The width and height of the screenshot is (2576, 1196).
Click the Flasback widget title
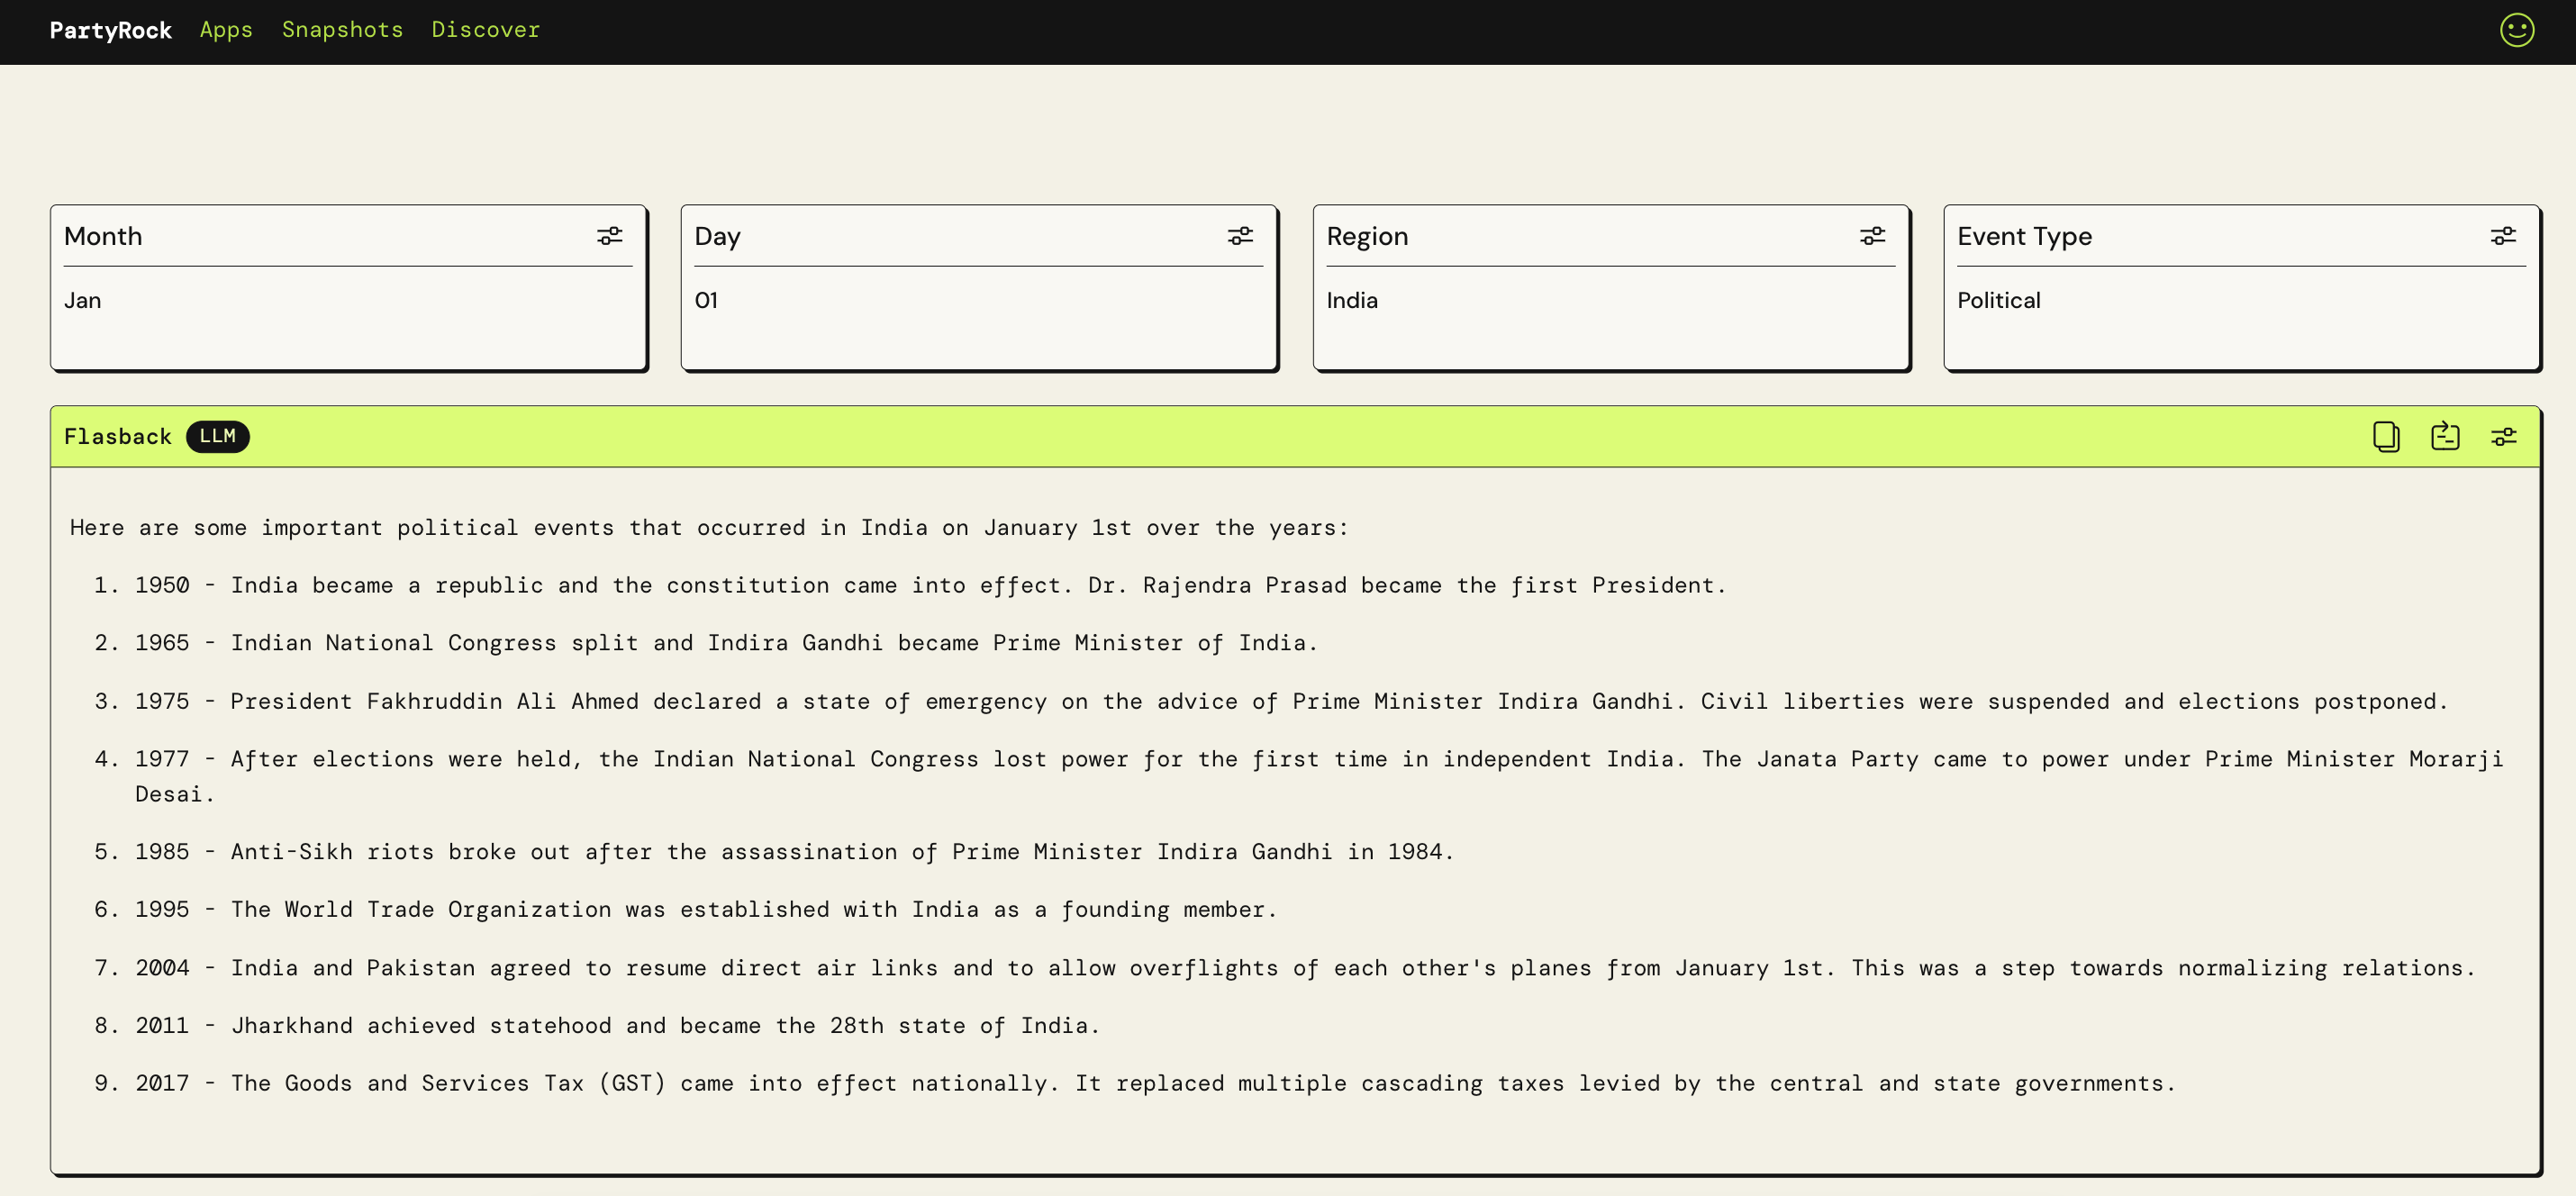tap(118, 437)
